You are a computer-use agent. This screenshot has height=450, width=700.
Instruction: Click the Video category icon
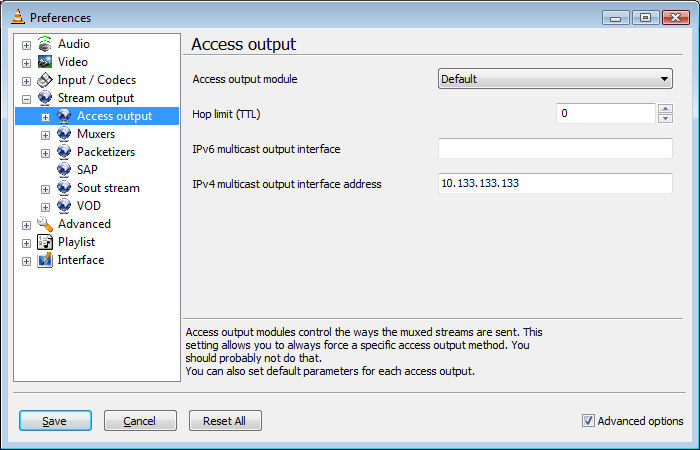[x=45, y=62]
